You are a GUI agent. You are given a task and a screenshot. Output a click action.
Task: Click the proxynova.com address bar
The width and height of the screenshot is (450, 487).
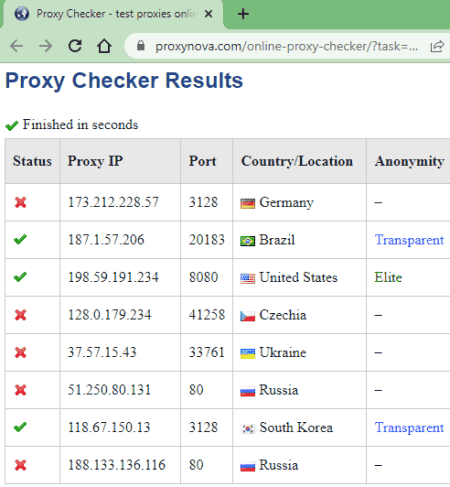pyautogui.click(x=287, y=46)
